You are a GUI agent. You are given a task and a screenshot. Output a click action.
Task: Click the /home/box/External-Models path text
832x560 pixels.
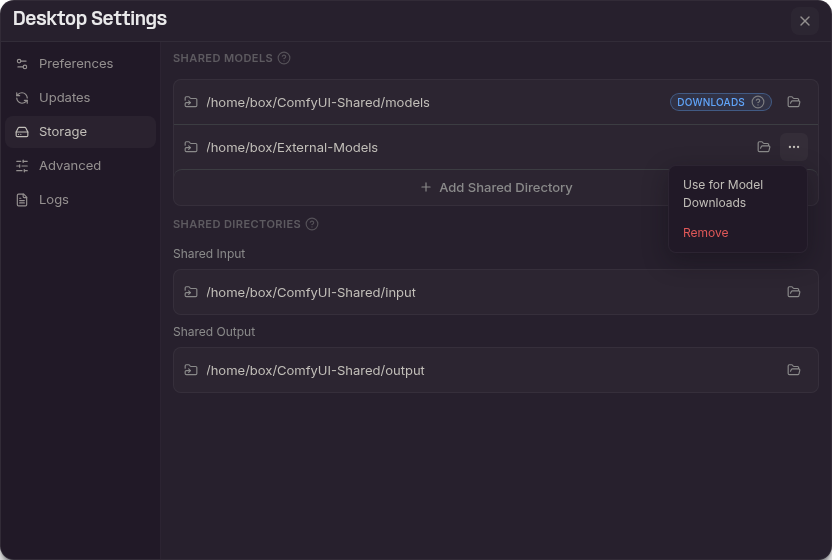(292, 148)
